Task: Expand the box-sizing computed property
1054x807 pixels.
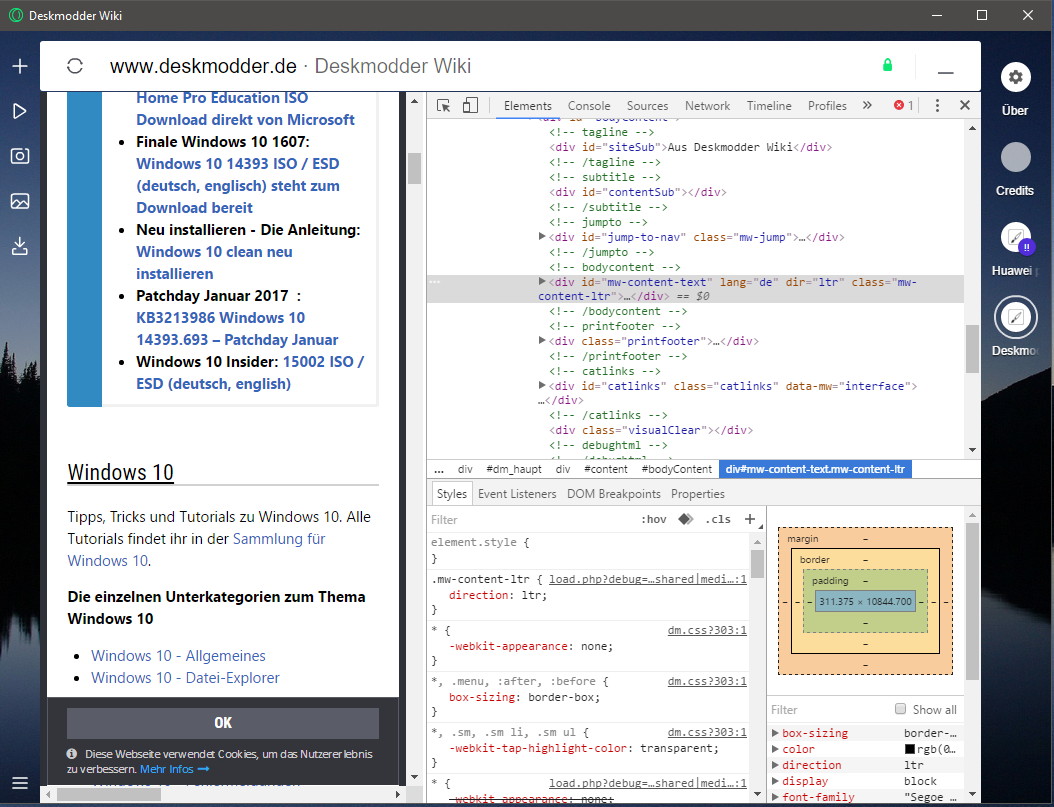Action: (x=775, y=733)
